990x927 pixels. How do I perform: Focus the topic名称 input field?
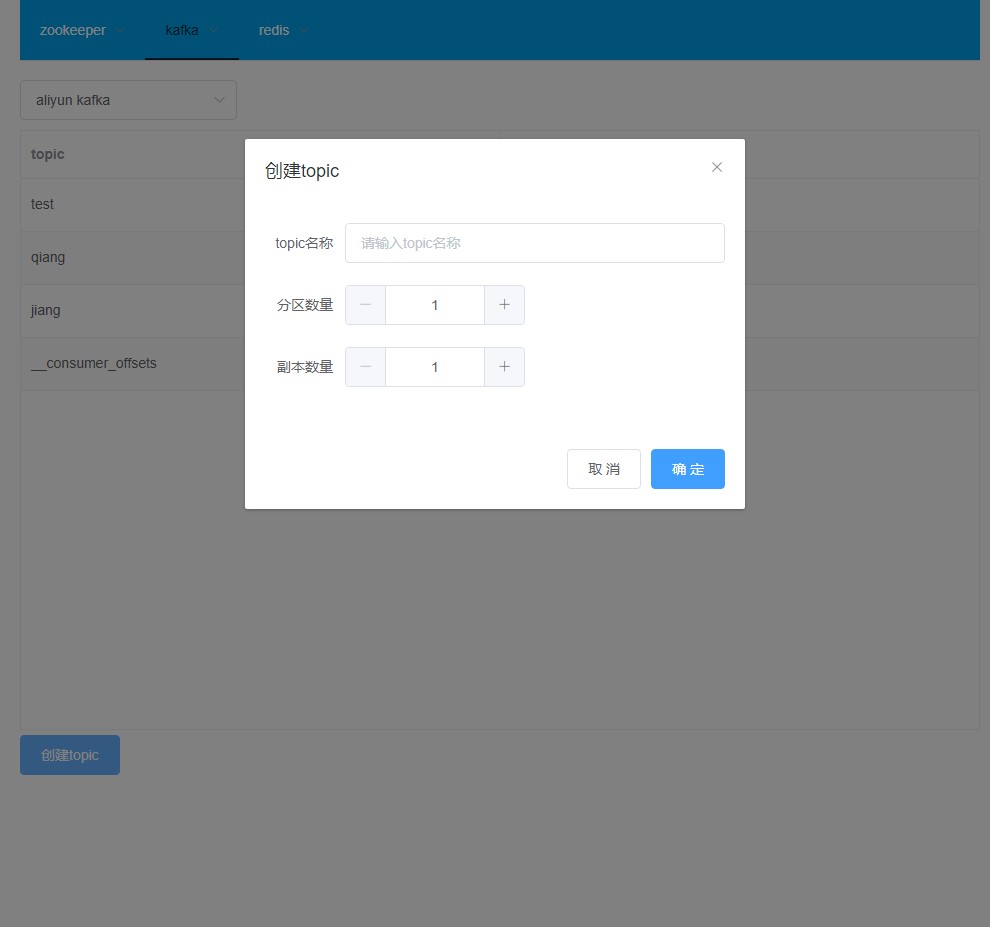[x=535, y=243]
